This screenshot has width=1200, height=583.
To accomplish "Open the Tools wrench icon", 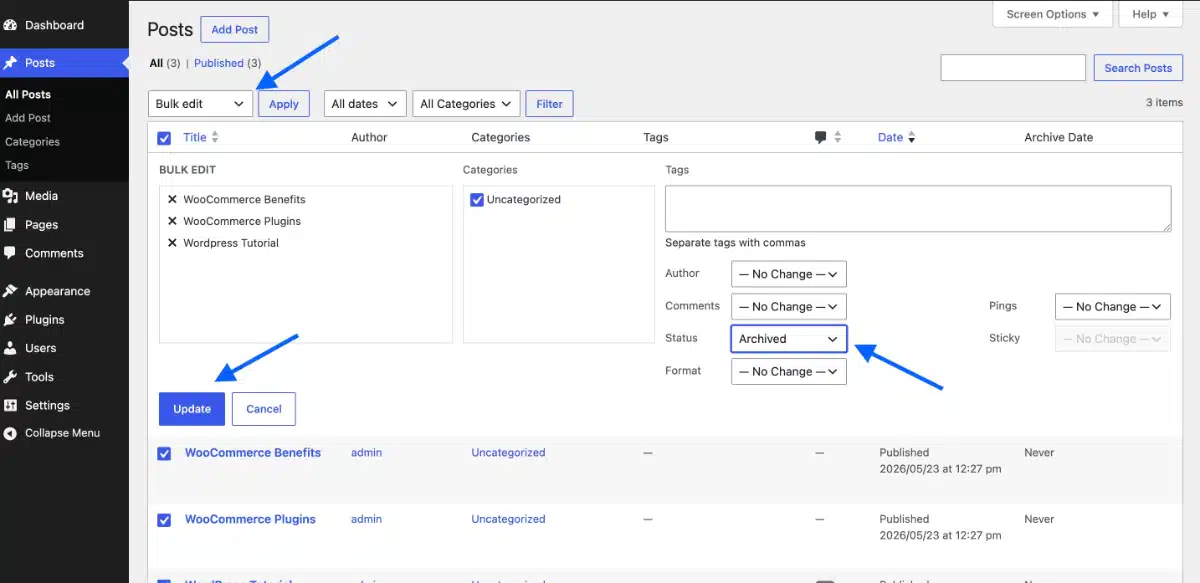I will click(11, 377).
